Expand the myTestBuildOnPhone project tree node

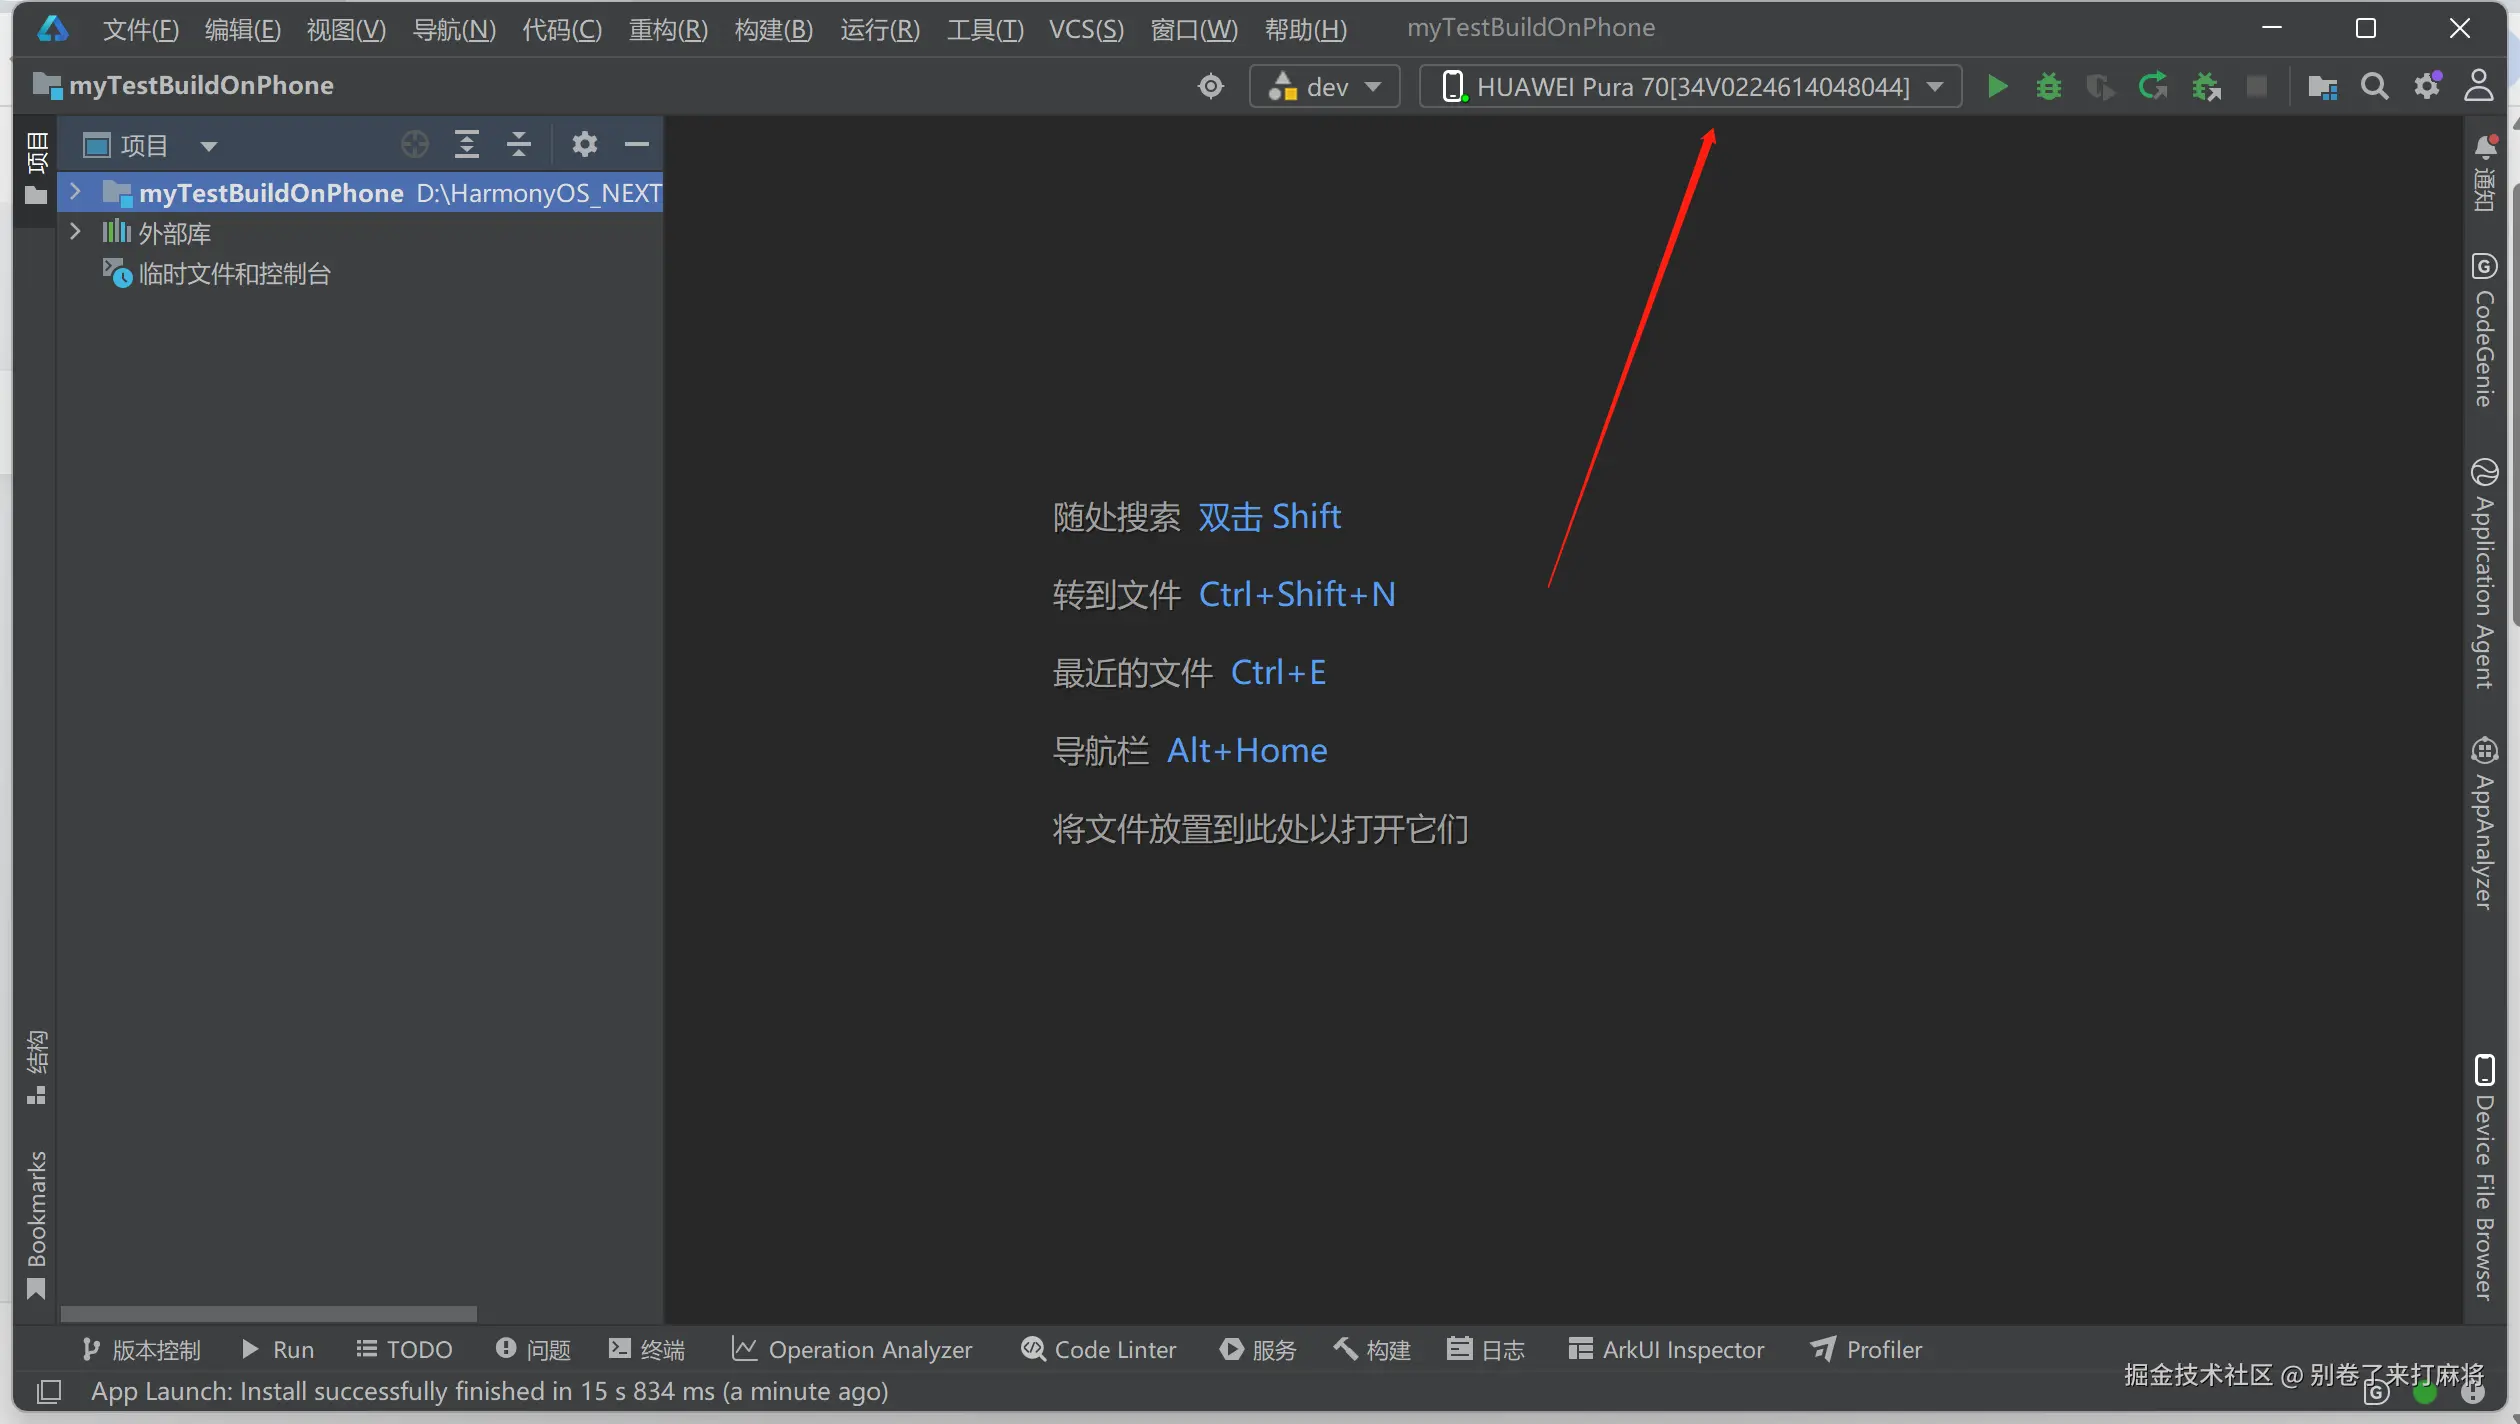75,192
